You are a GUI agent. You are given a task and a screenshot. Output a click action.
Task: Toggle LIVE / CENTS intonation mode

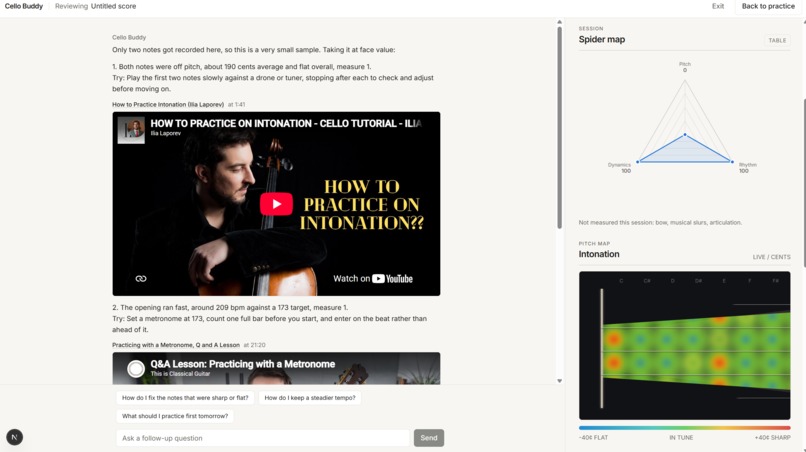click(x=772, y=257)
